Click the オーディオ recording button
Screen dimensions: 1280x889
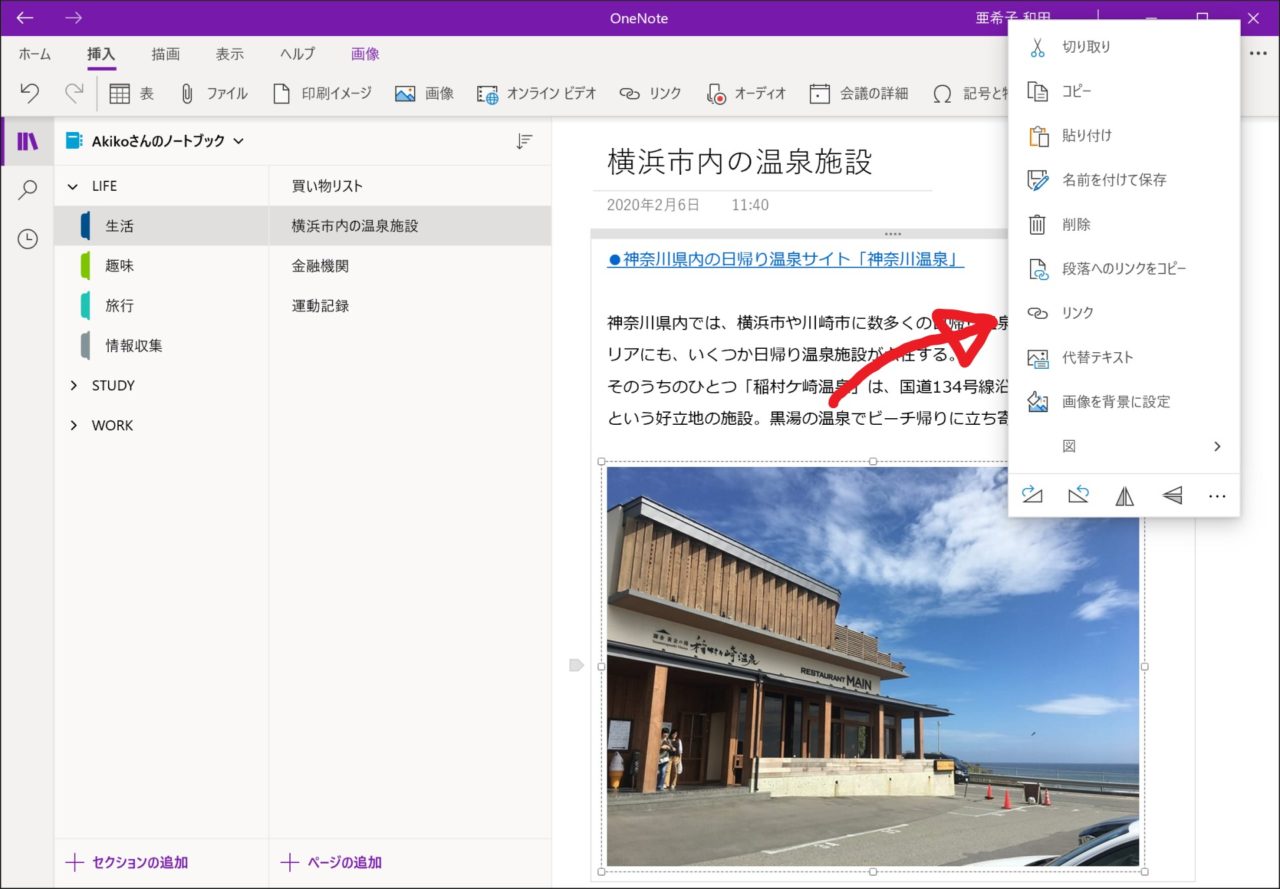(745, 93)
